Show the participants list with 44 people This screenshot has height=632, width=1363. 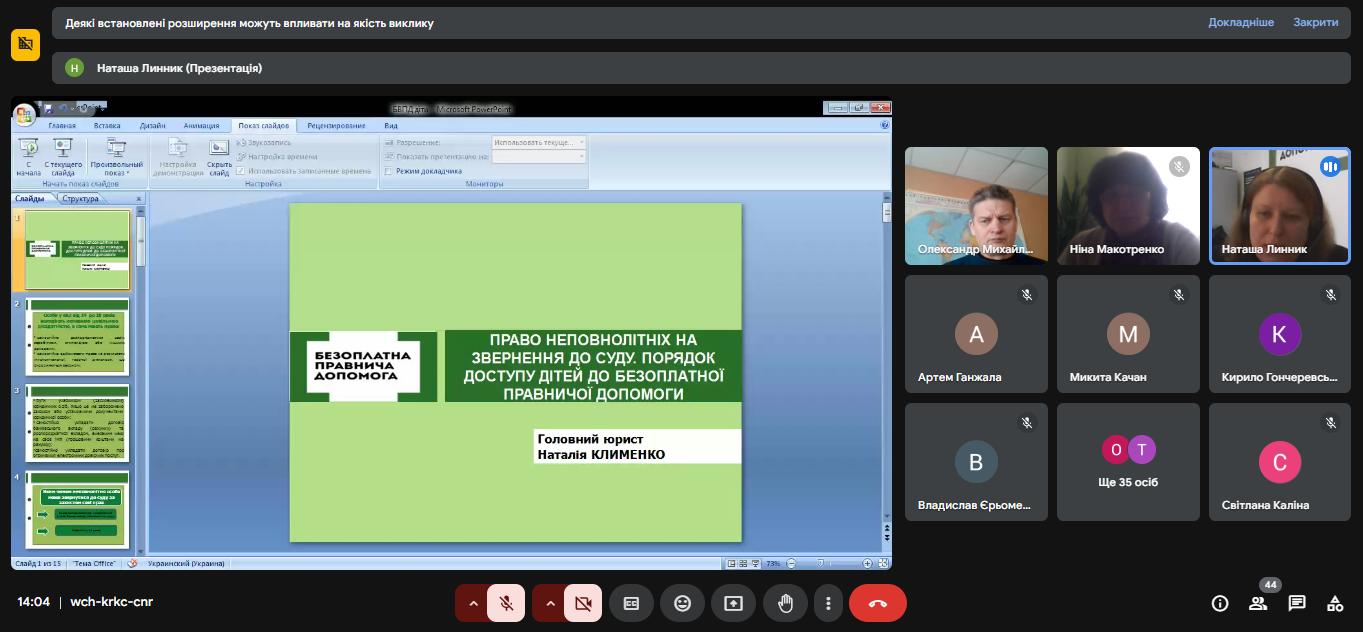click(x=1258, y=603)
